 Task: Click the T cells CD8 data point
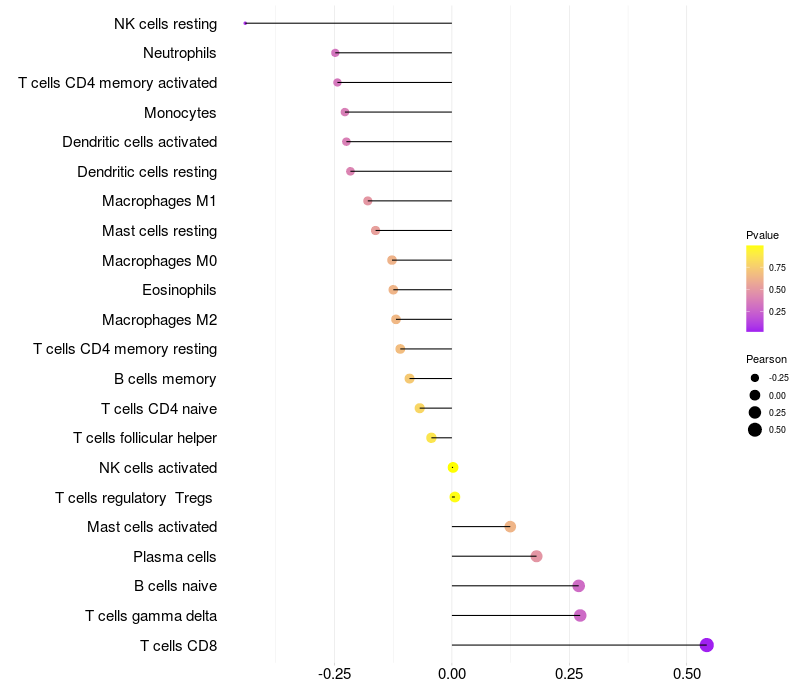click(x=707, y=645)
